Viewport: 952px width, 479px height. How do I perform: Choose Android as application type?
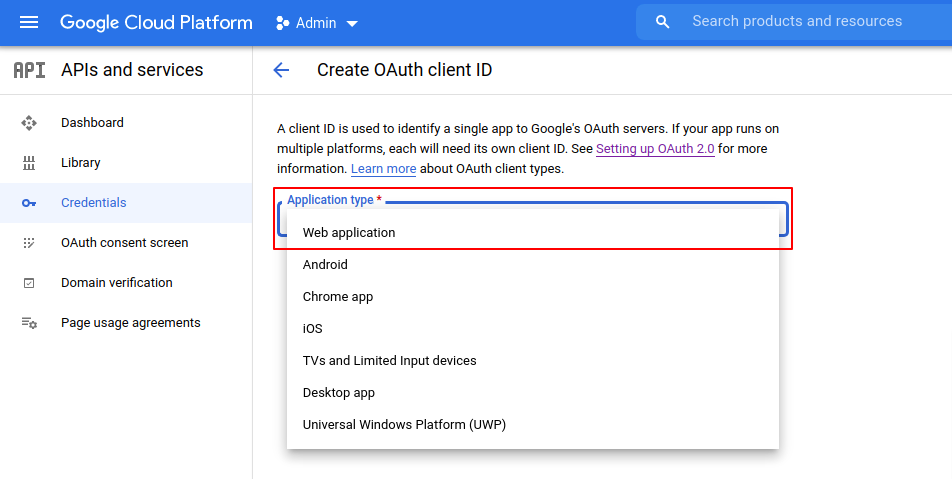click(x=325, y=265)
